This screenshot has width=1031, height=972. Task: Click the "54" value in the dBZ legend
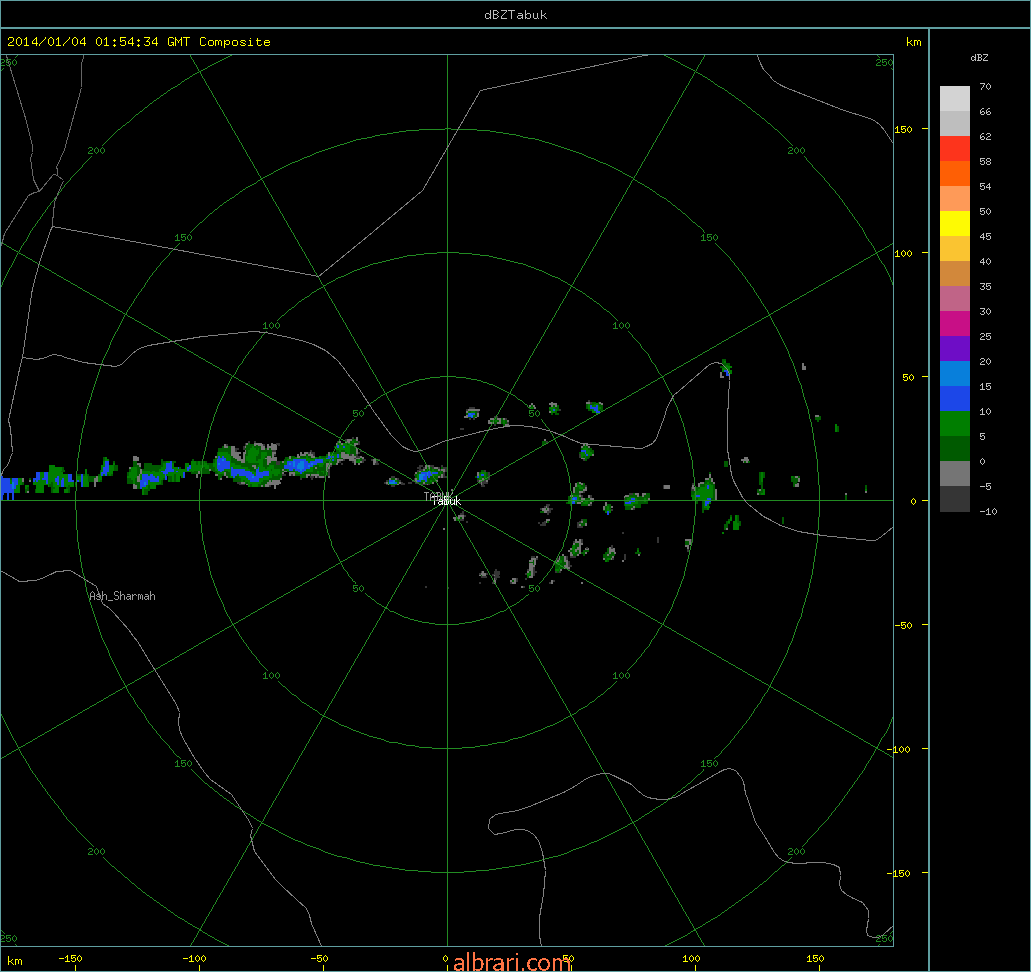pyautogui.click(x=985, y=186)
